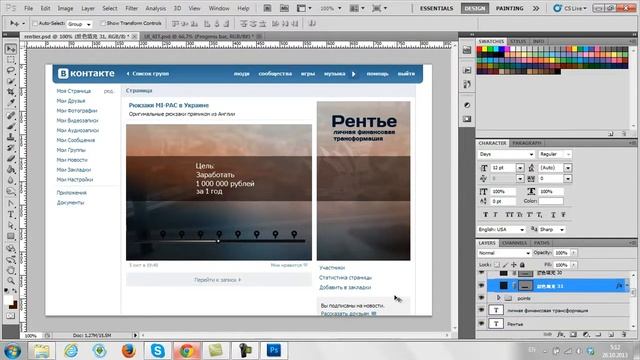This screenshot has height=360, width=640.
Task: Hide the личная финансовая трансформация layer
Action: click(482, 310)
